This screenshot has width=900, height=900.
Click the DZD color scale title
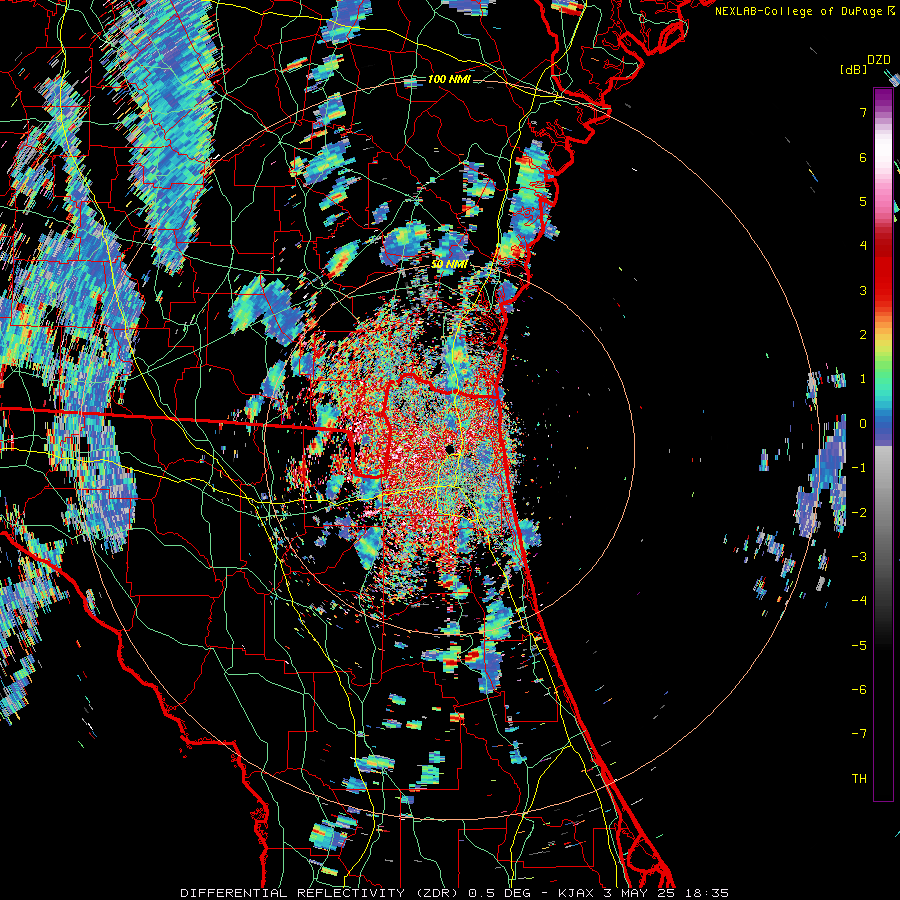coord(879,60)
